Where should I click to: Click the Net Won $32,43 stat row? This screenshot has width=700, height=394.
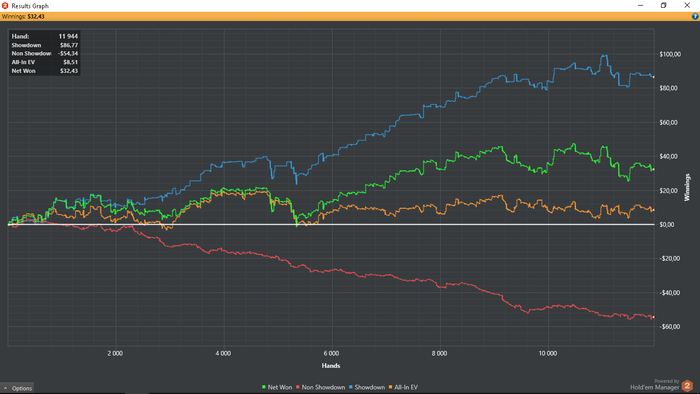[45, 71]
